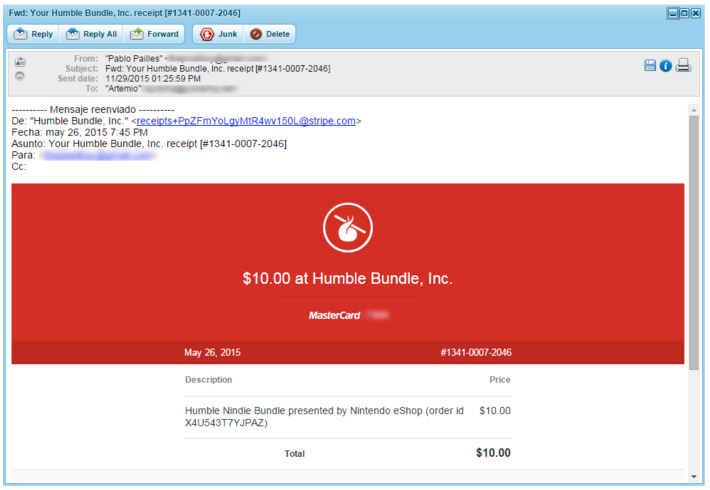Click the "Mensaje reenviado" line
Screen dimensions: 710x490
[x=93, y=110]
